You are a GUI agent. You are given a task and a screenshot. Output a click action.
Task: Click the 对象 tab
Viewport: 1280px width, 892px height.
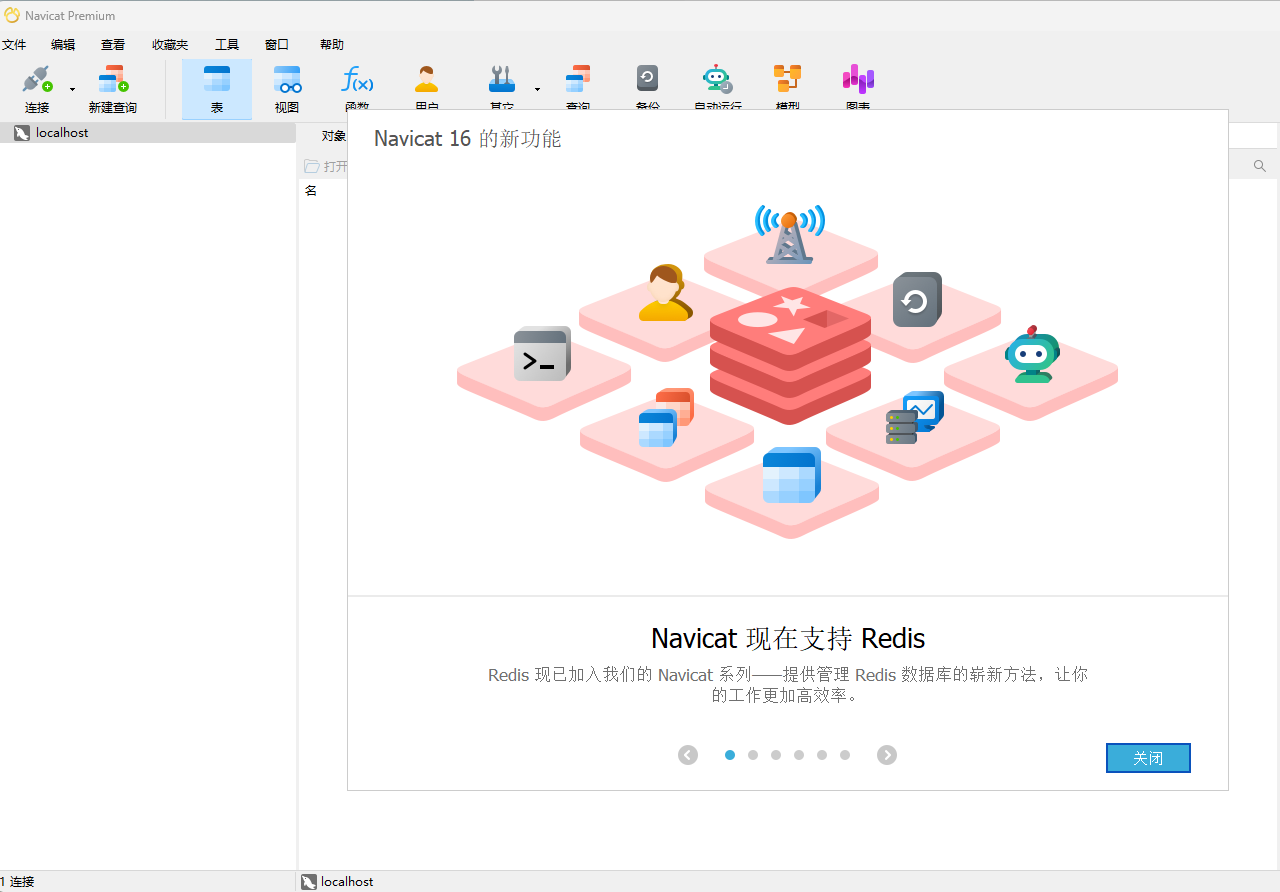[333, 136]
